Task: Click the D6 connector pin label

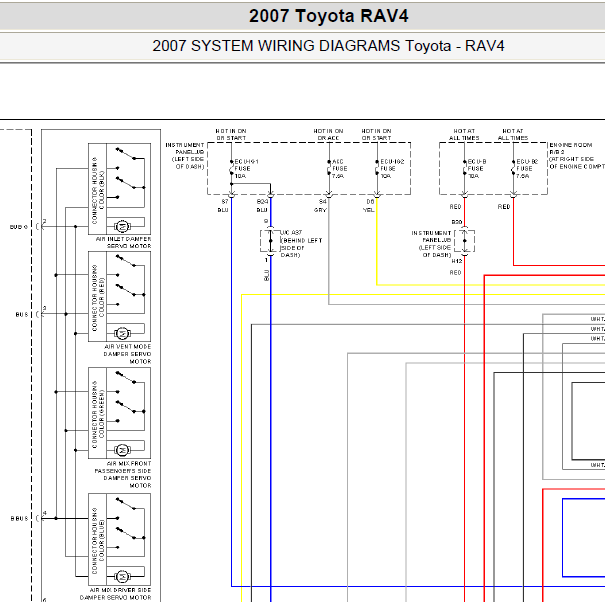Action: [370, 201]
